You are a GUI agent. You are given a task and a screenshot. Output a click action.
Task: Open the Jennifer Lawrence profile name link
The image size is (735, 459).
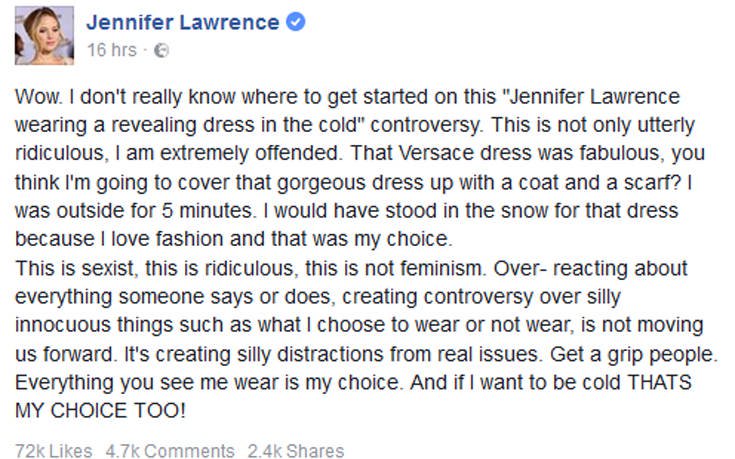click(x=184, y=22)
